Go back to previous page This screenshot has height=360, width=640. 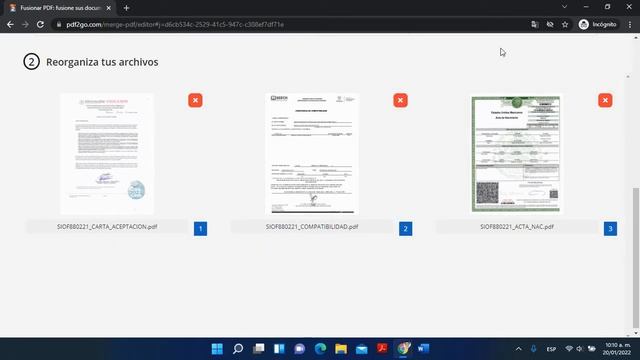10,24
